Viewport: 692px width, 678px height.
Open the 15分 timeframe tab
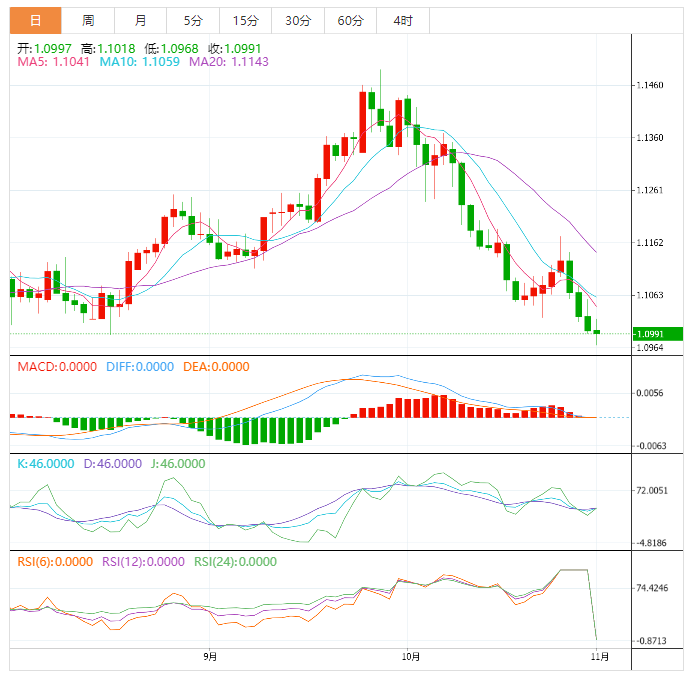click(244, 20)
